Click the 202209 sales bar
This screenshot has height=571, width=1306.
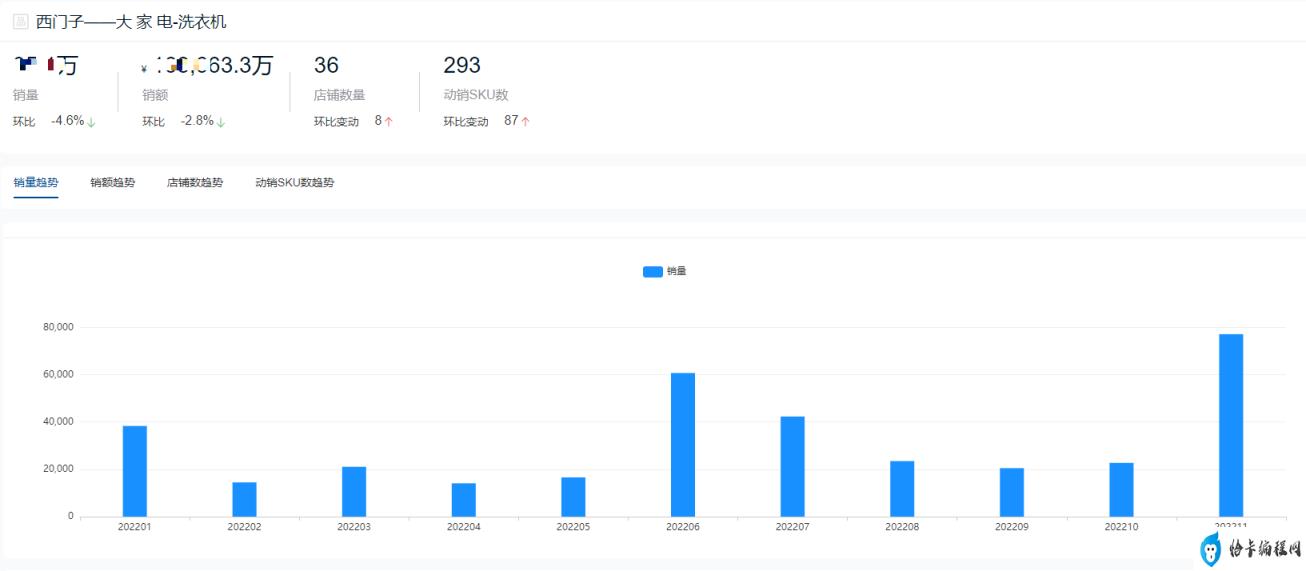coord(1012,492)
